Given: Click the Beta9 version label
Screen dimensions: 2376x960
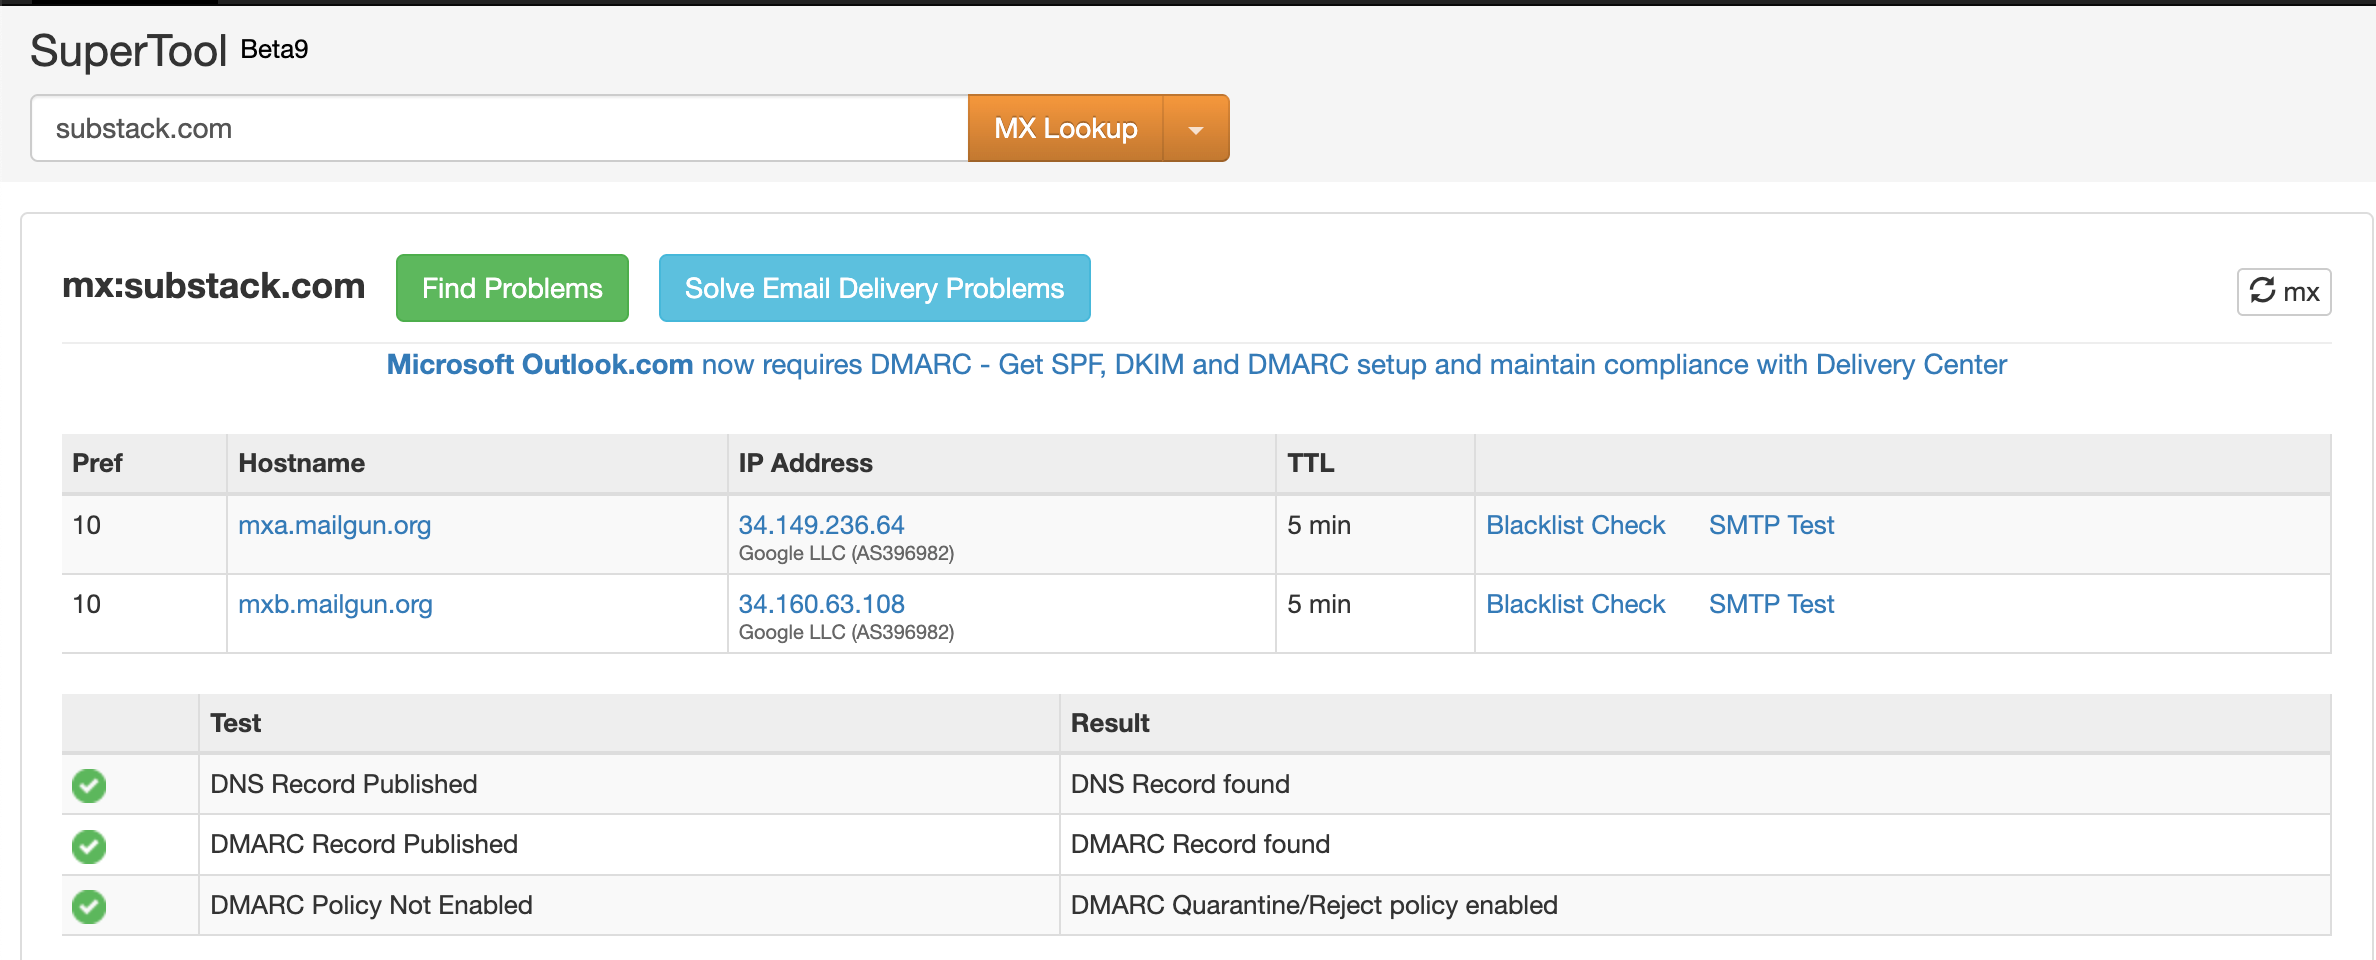Looking at the screenshot, I should click(x=274, y=49).
